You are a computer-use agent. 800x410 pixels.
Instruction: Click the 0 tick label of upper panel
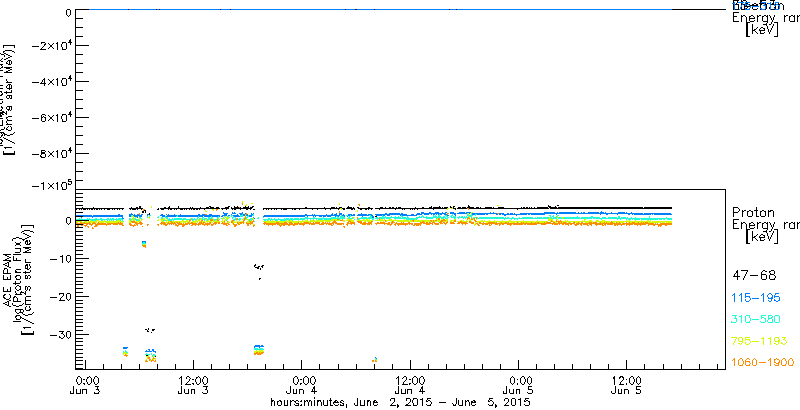click(67, 11)
